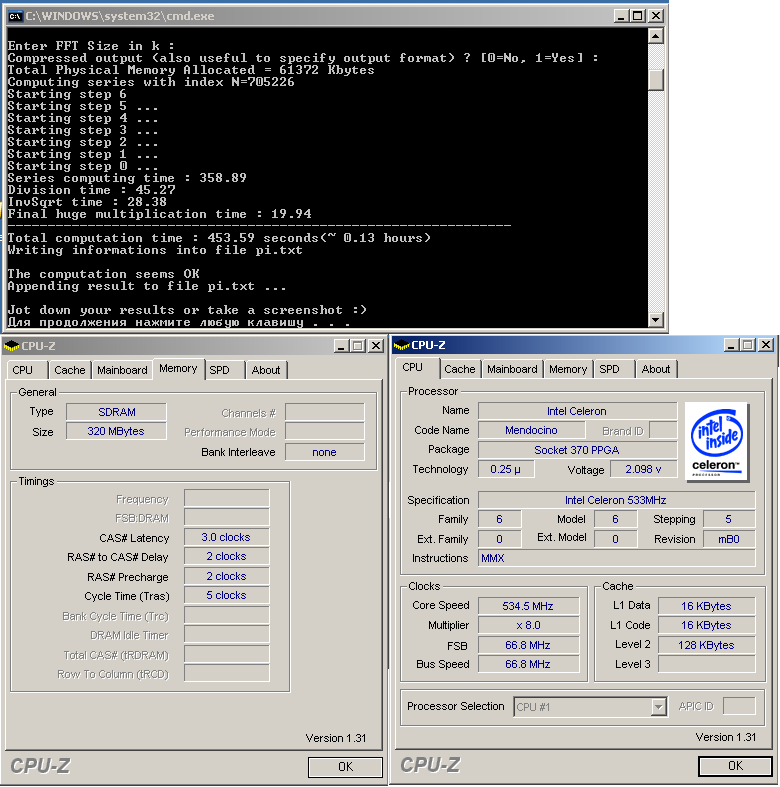
Task: Click OK in the right CPU-Z window
Action: point(735,765)
